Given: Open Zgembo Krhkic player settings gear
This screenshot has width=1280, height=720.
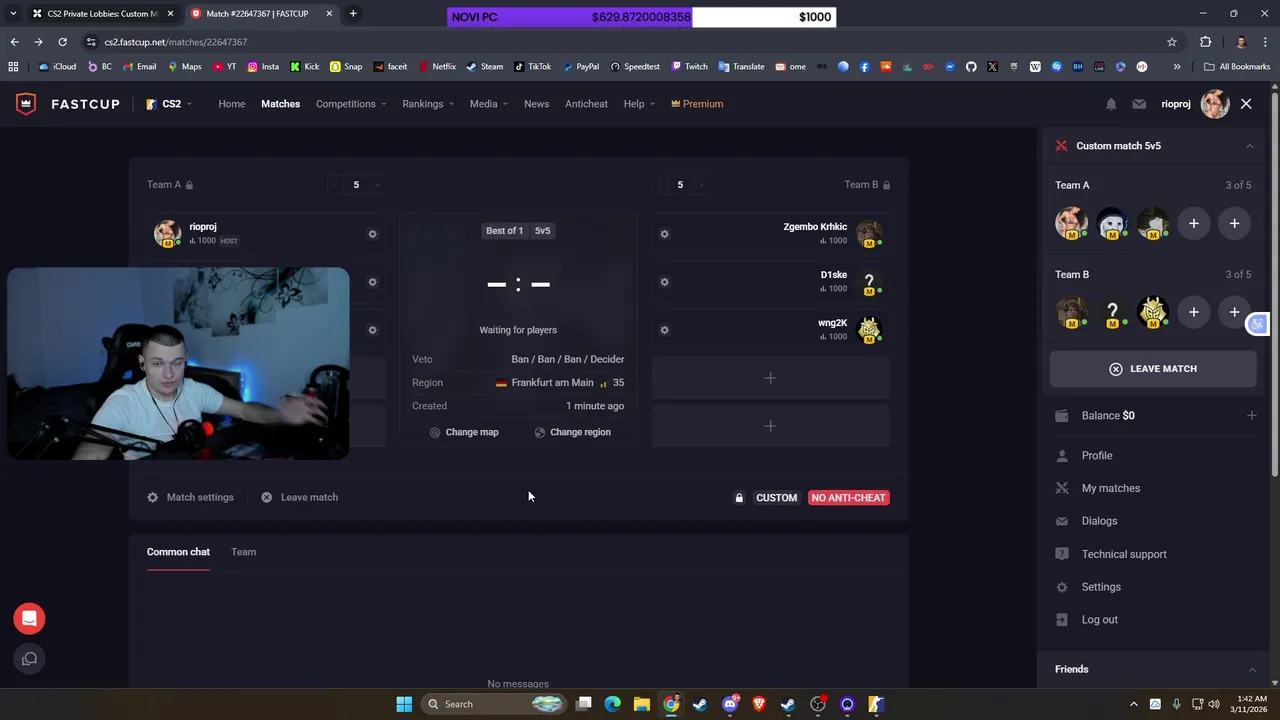Looking at the screenshot, I should click(x=664, y=234).
